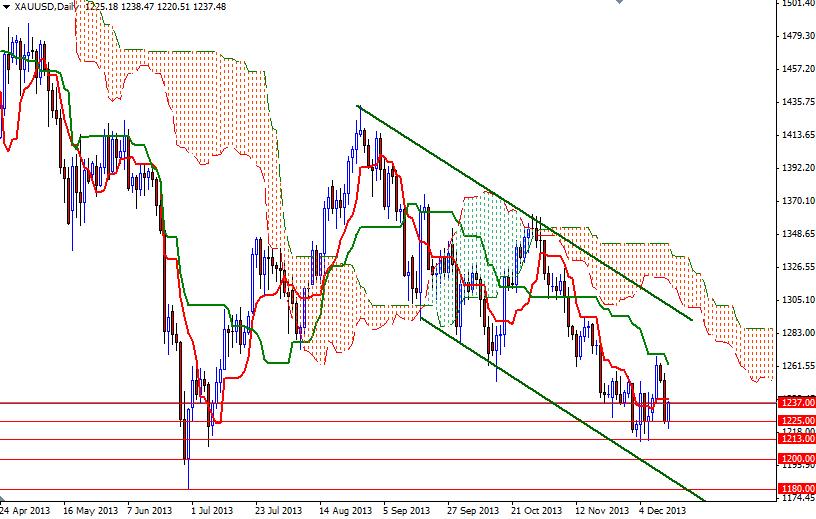
Task: Click the 12 Nov 2013 date label
Action: 602,511
